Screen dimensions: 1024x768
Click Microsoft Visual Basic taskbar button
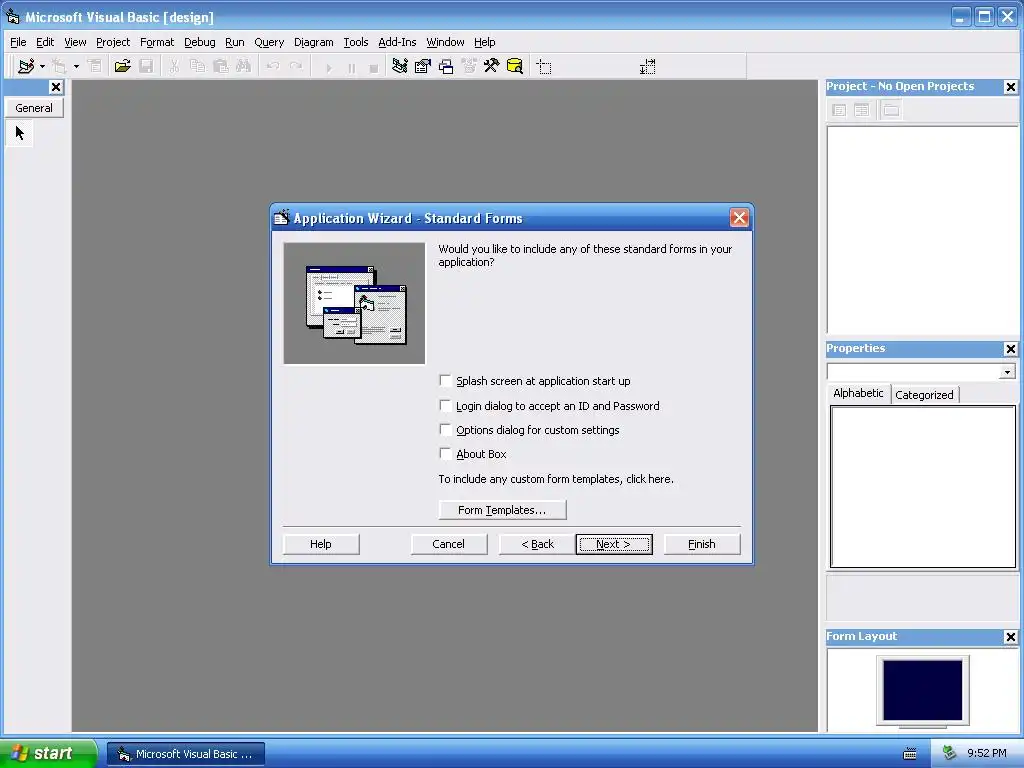click(x=186, y=754)
